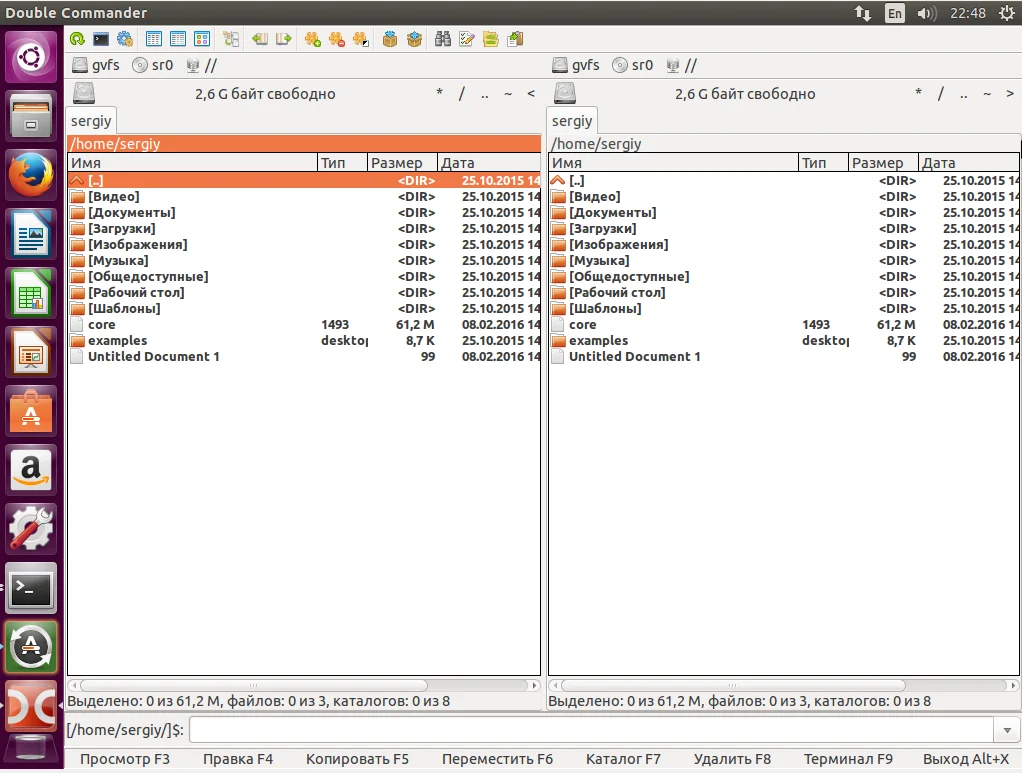
Task: Click the run terminal toolbar icon
Action: (101, 39)
